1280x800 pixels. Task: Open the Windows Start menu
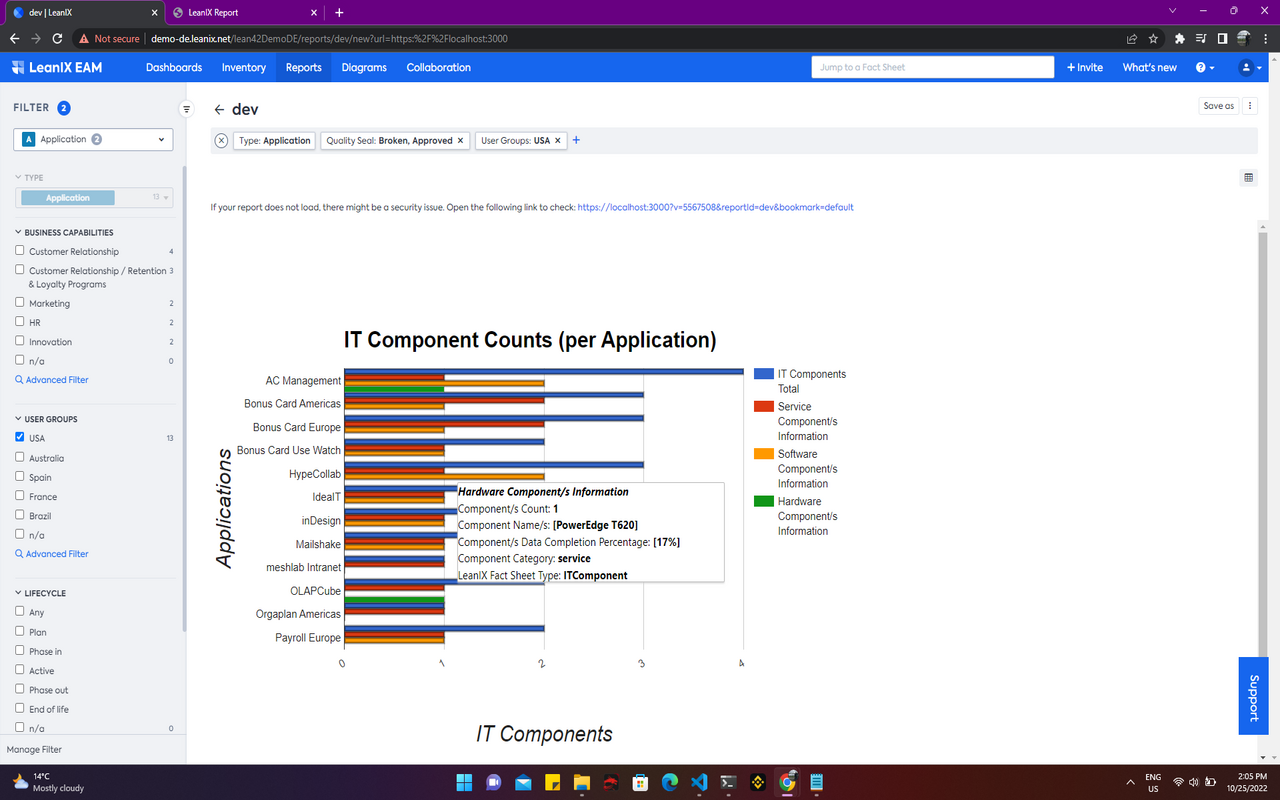pos(464,782)
